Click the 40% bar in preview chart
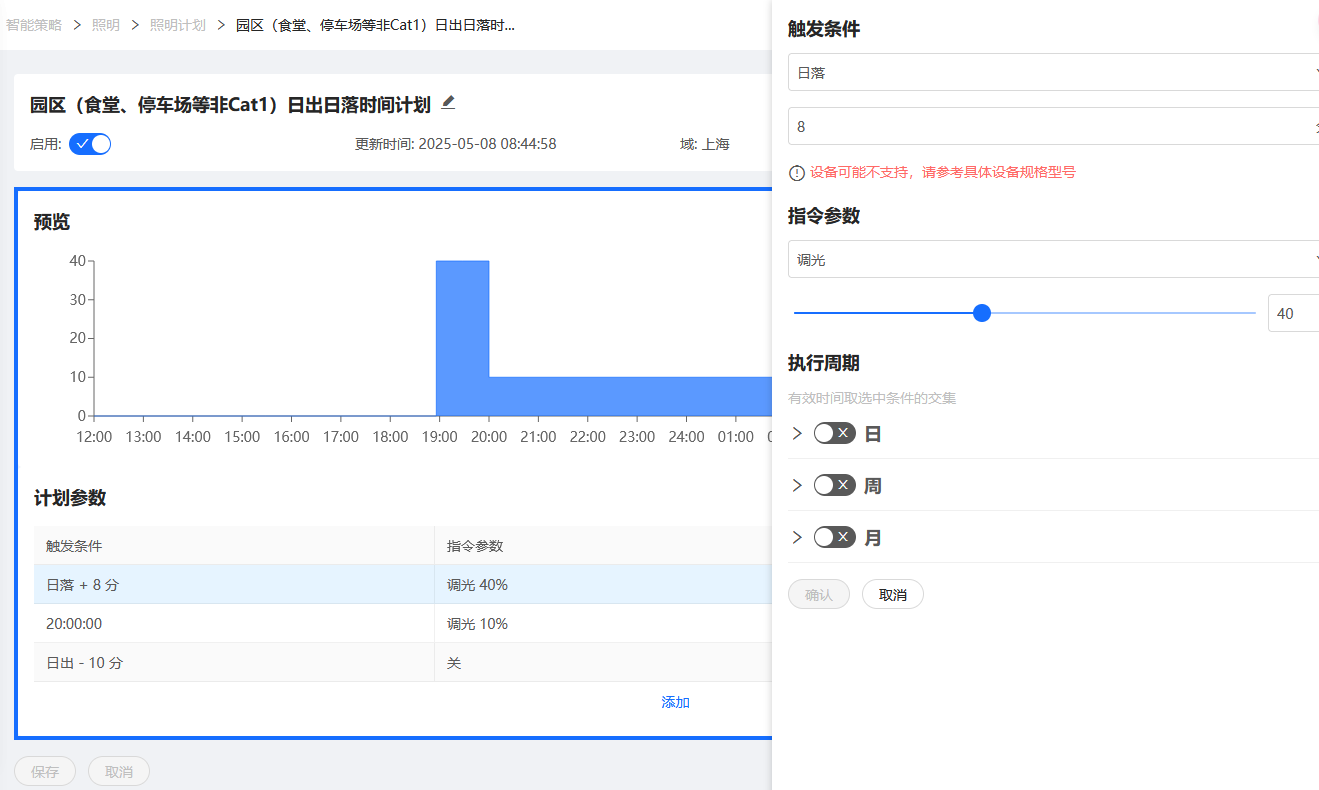The width and height of the screenshot is (1319, 790). (x=462, y=338)
